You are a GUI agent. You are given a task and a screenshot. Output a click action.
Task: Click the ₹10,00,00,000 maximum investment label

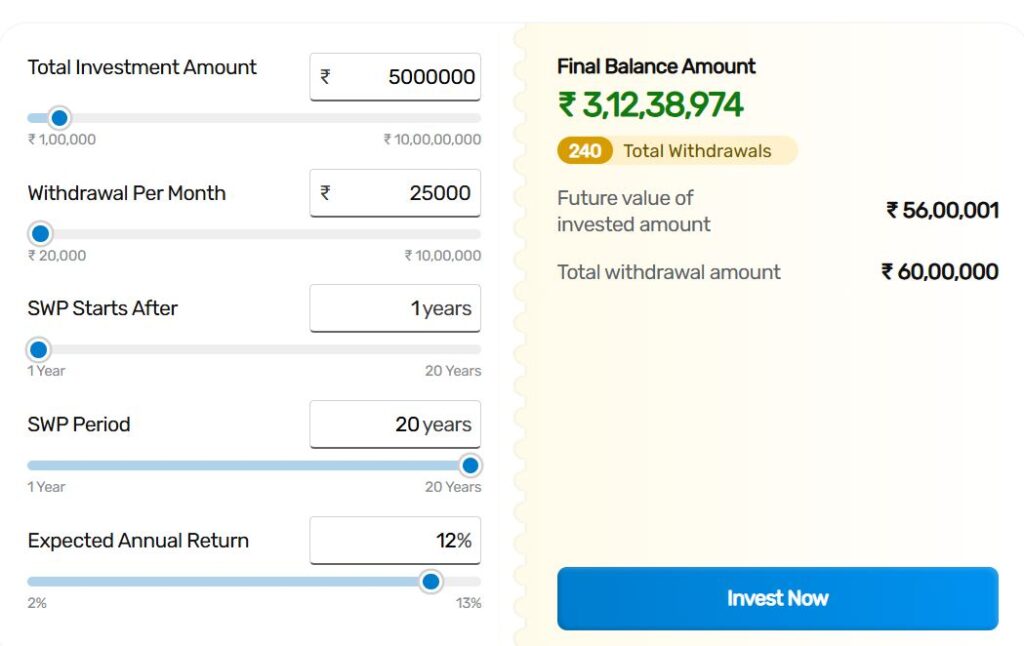[432, 140]
